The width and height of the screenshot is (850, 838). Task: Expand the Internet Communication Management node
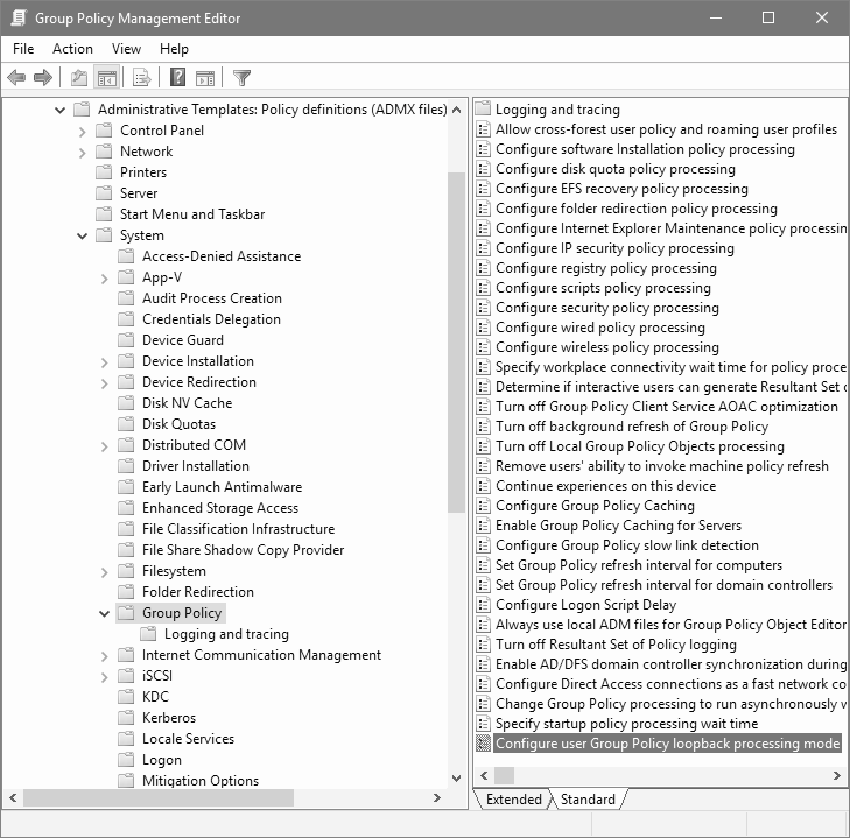[x=104, y=654]
